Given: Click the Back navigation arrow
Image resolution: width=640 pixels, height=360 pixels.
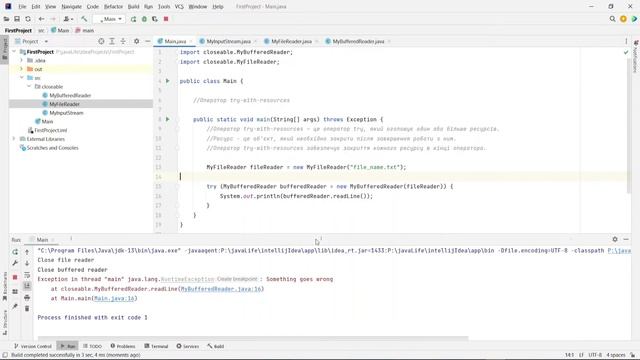Looking at the screenshot, I should coord(41,19).
